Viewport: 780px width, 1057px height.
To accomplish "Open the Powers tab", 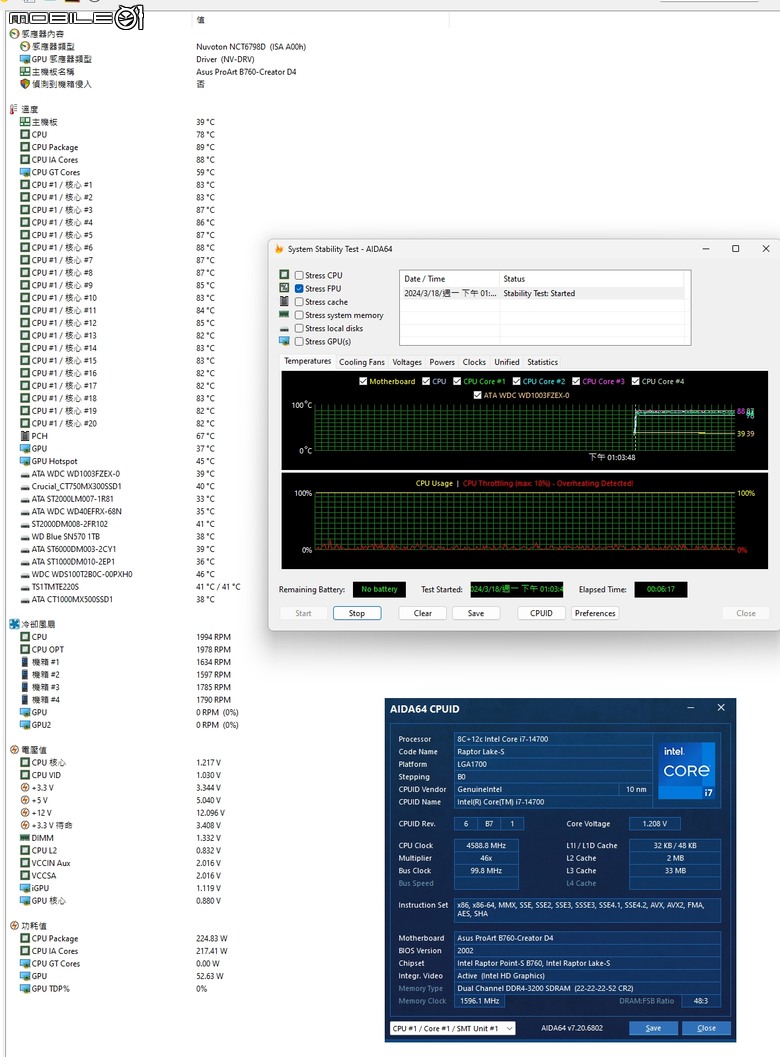I will [442, 362].
